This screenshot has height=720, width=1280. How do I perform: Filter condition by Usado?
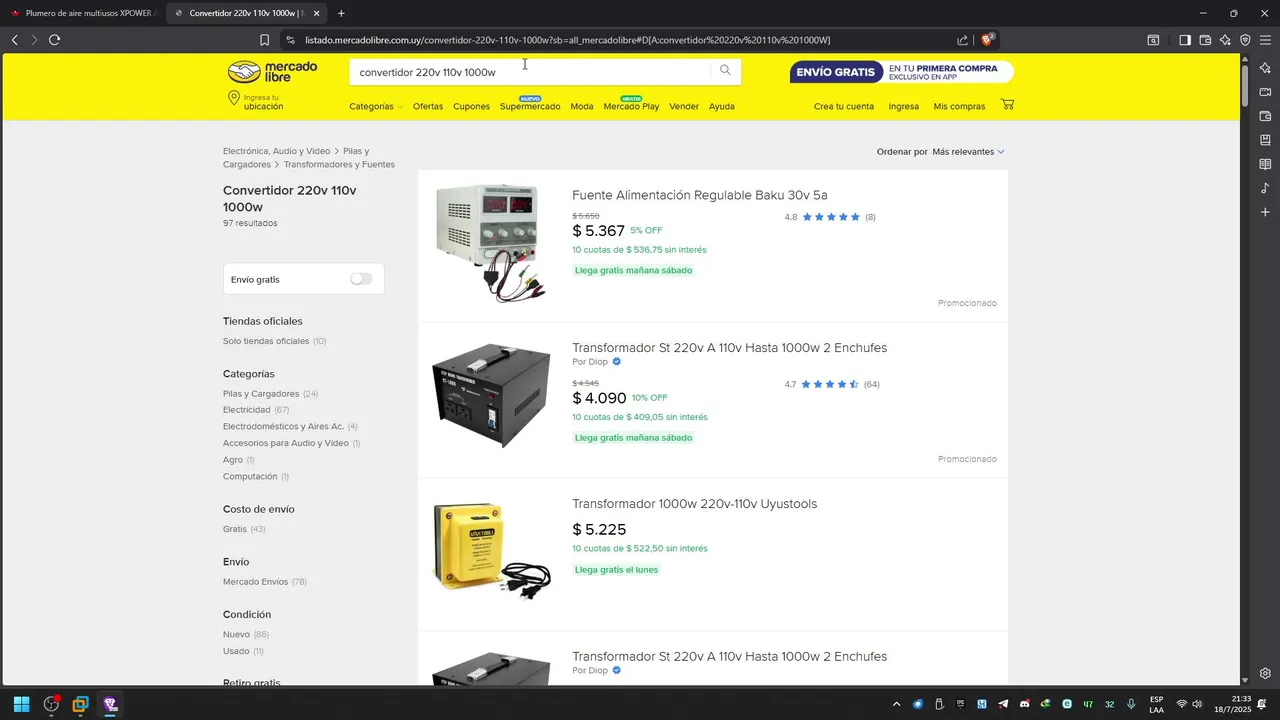tap(236, 651)
